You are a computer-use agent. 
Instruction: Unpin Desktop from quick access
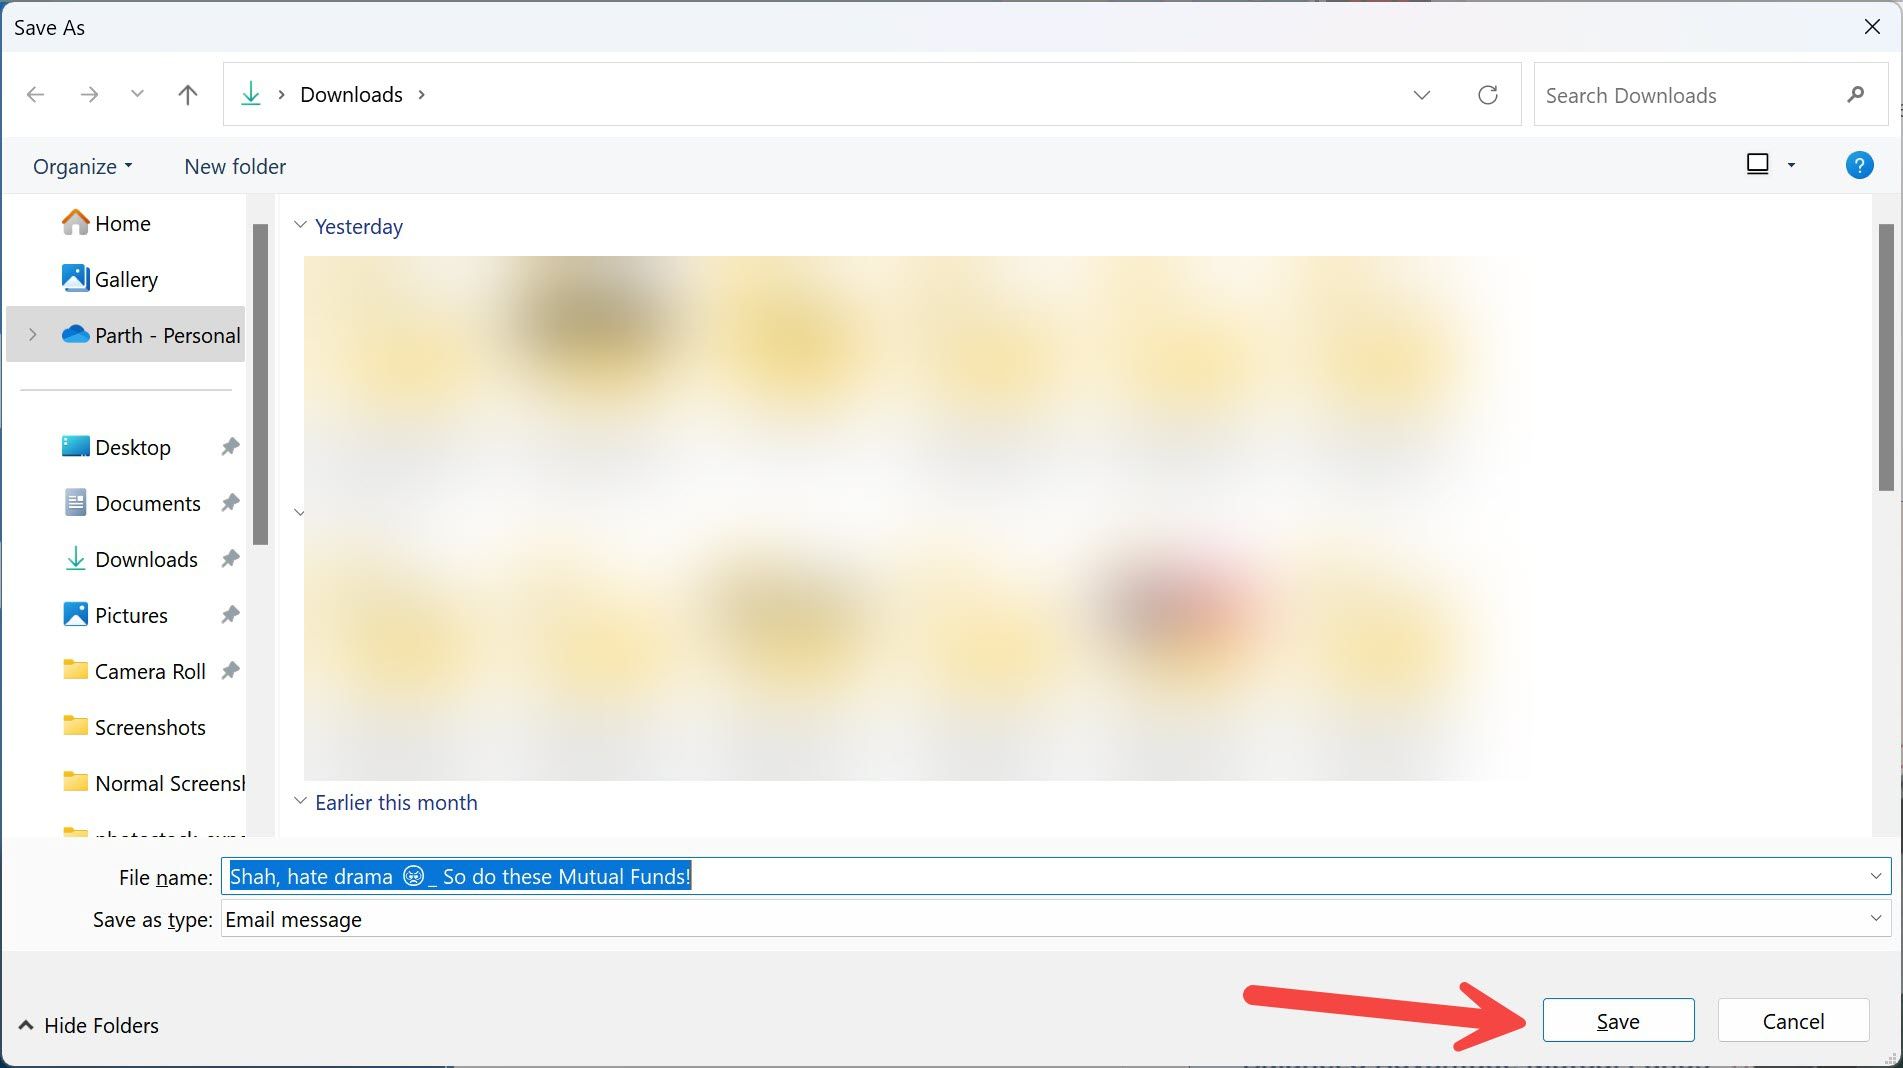pos(230,447)
